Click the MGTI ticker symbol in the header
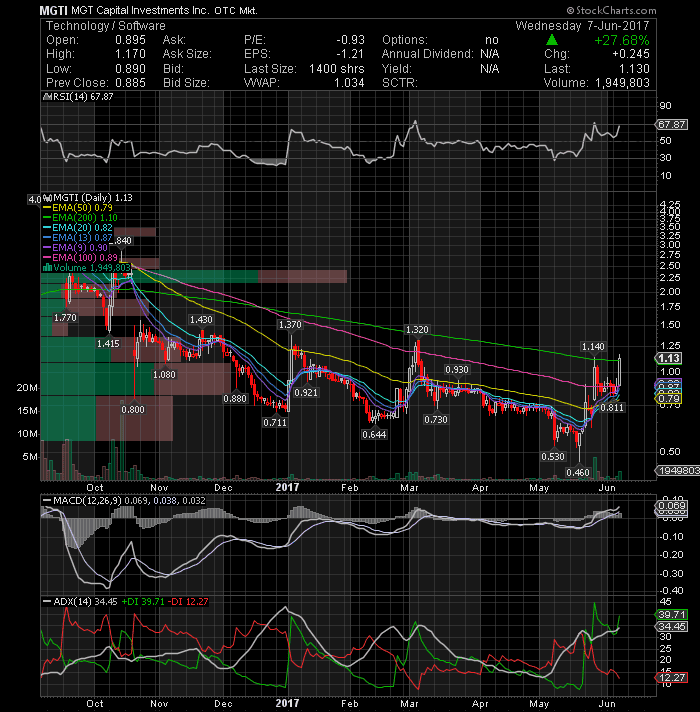Screen dimensions: 700x712 (x=54, y=10)
